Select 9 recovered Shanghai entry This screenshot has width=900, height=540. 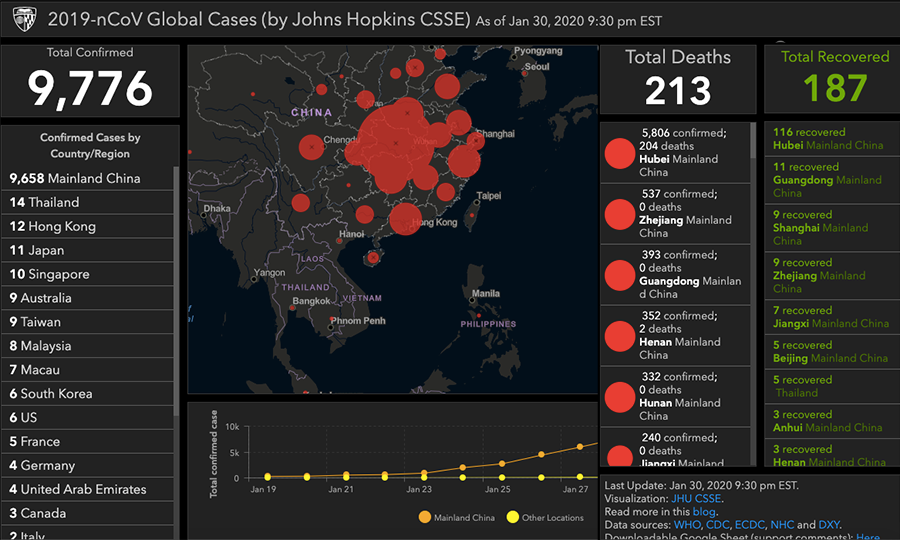pos(832,227)
